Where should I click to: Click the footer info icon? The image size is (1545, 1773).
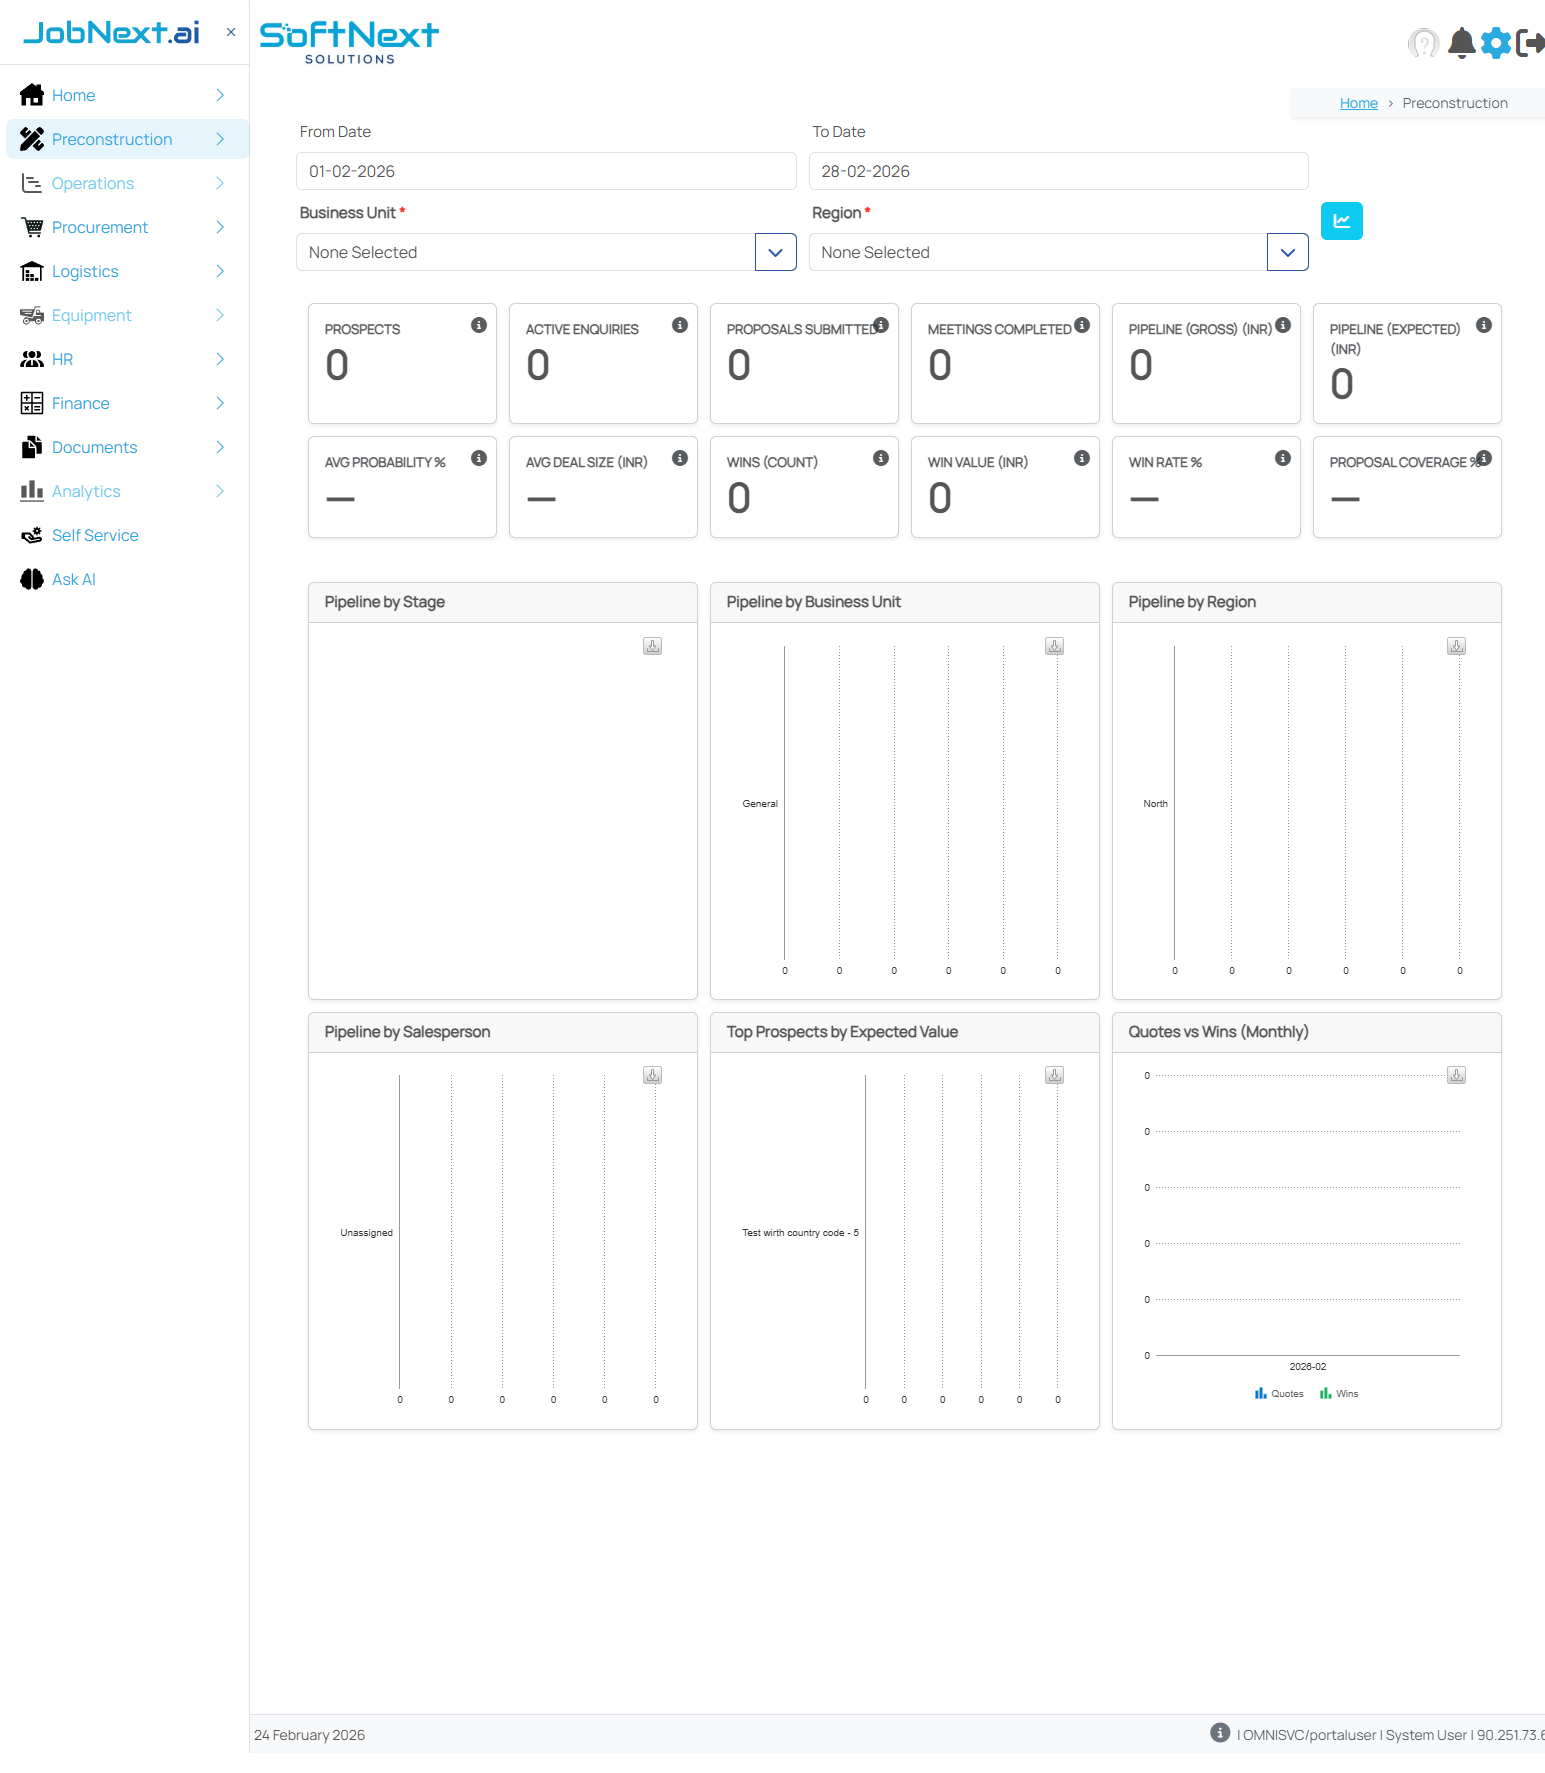point(1220,1732)
